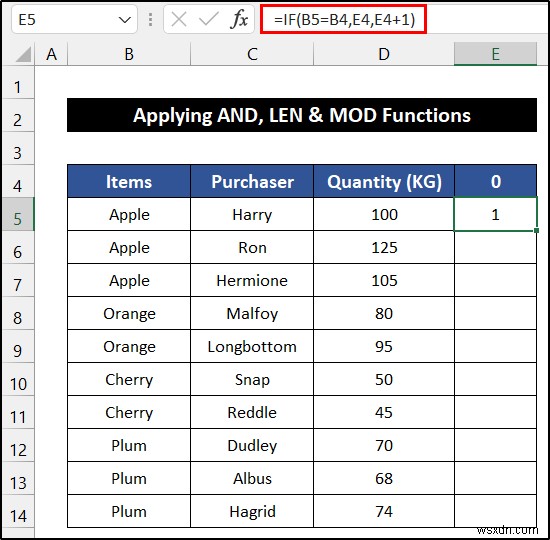
Task: Click the Select All corner triangle
Action: pos(23,55)
